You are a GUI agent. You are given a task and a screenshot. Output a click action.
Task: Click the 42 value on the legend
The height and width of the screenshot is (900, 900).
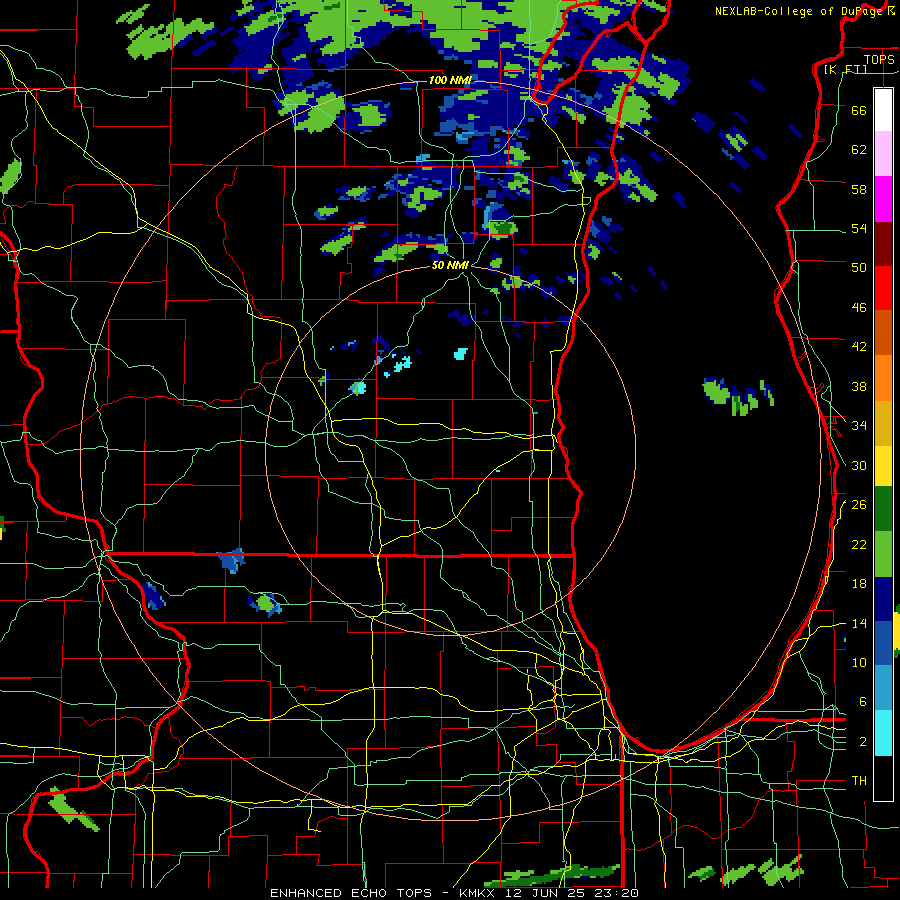point(859,347)
